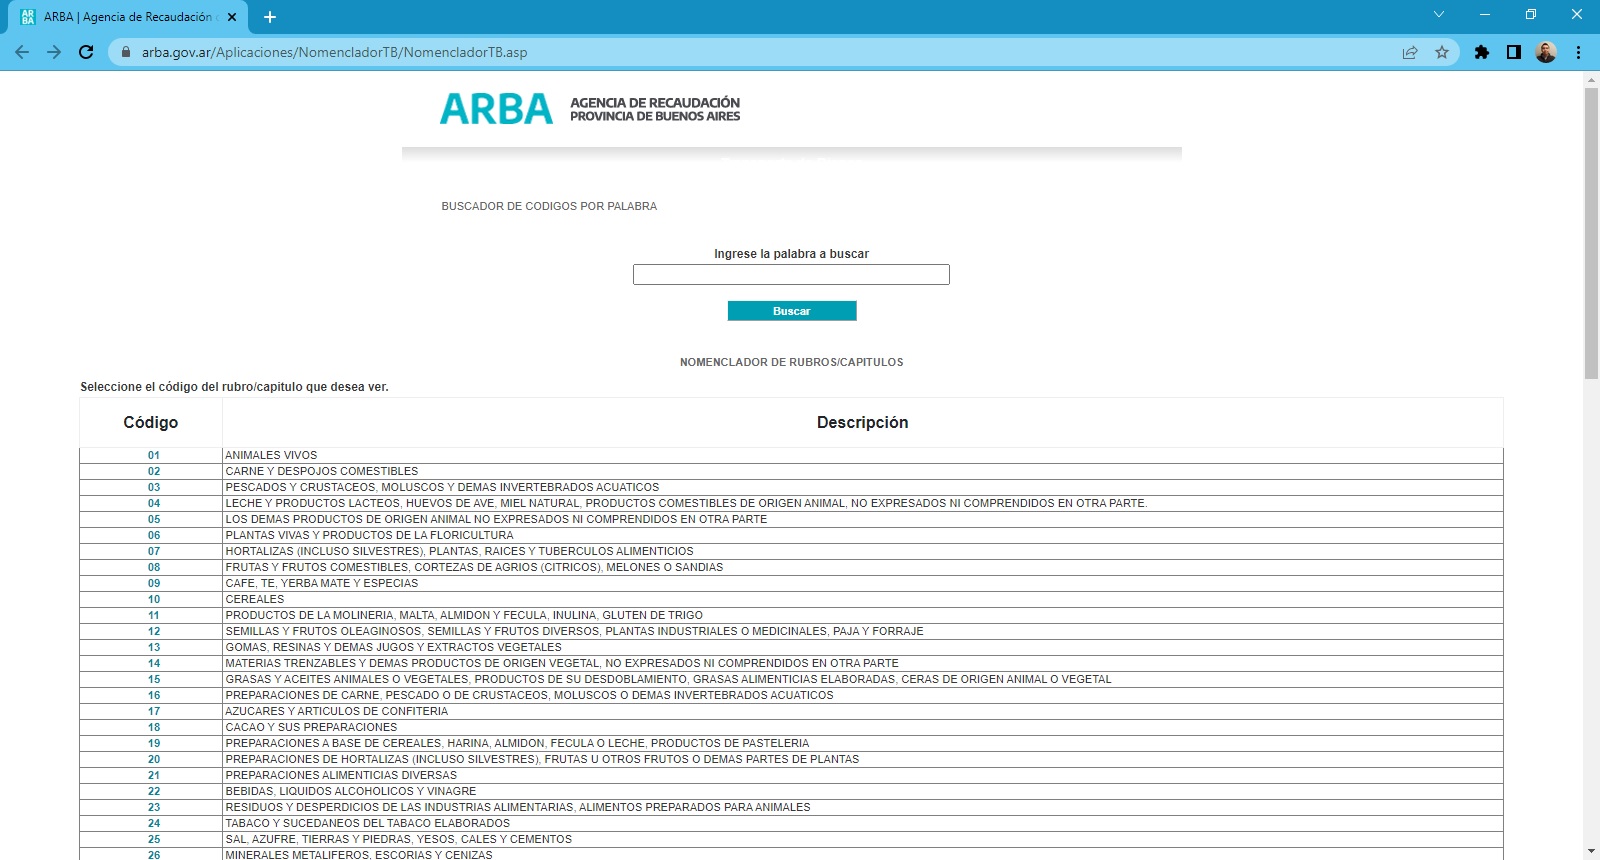Screen dimensions: 1600x860
Task: Select code 26 MINERALES METALIFEROS
Action: pyautogui.click(x=154, y=855)
